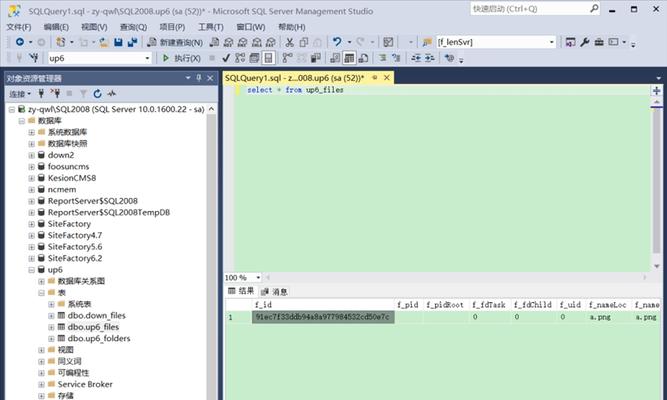Click the copy icon in the toolbar
This screenshot has width=667, height=400.
tap(304, 42)
